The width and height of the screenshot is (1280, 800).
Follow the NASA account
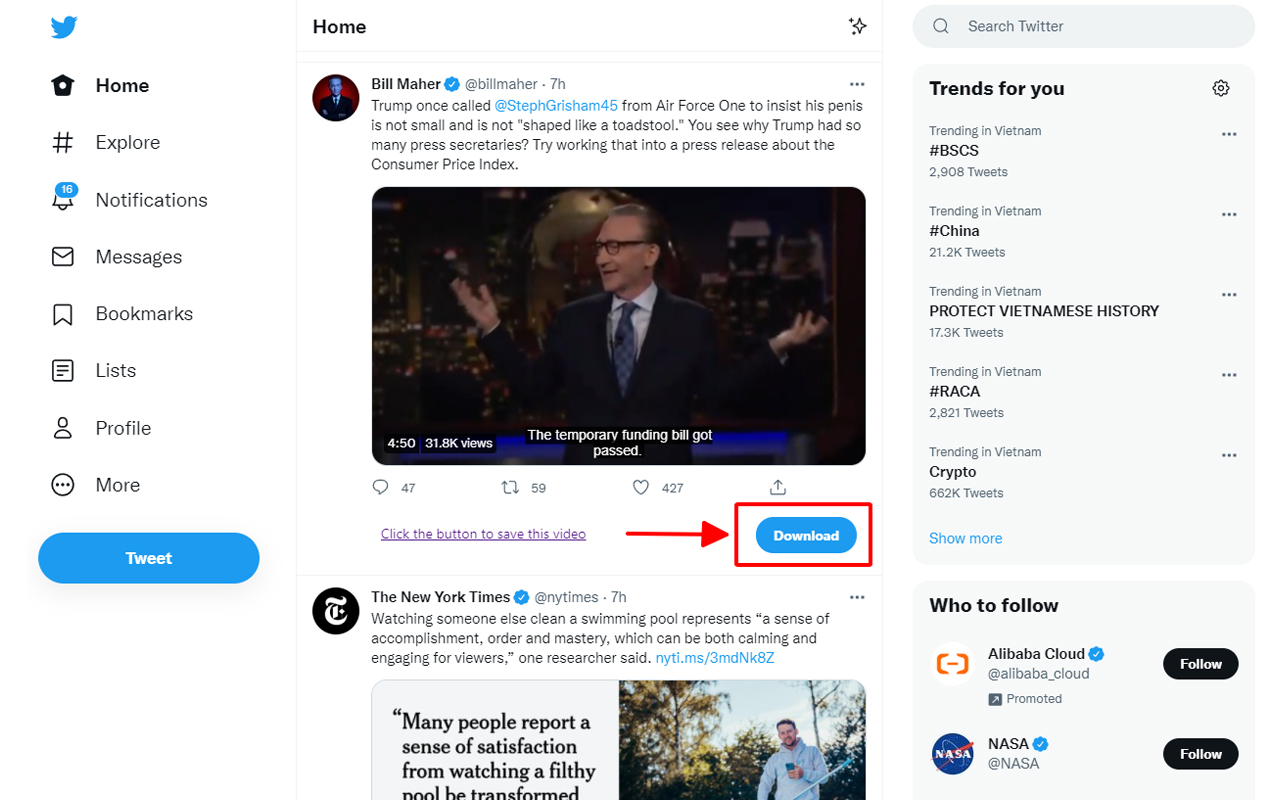coord(1200,754)
